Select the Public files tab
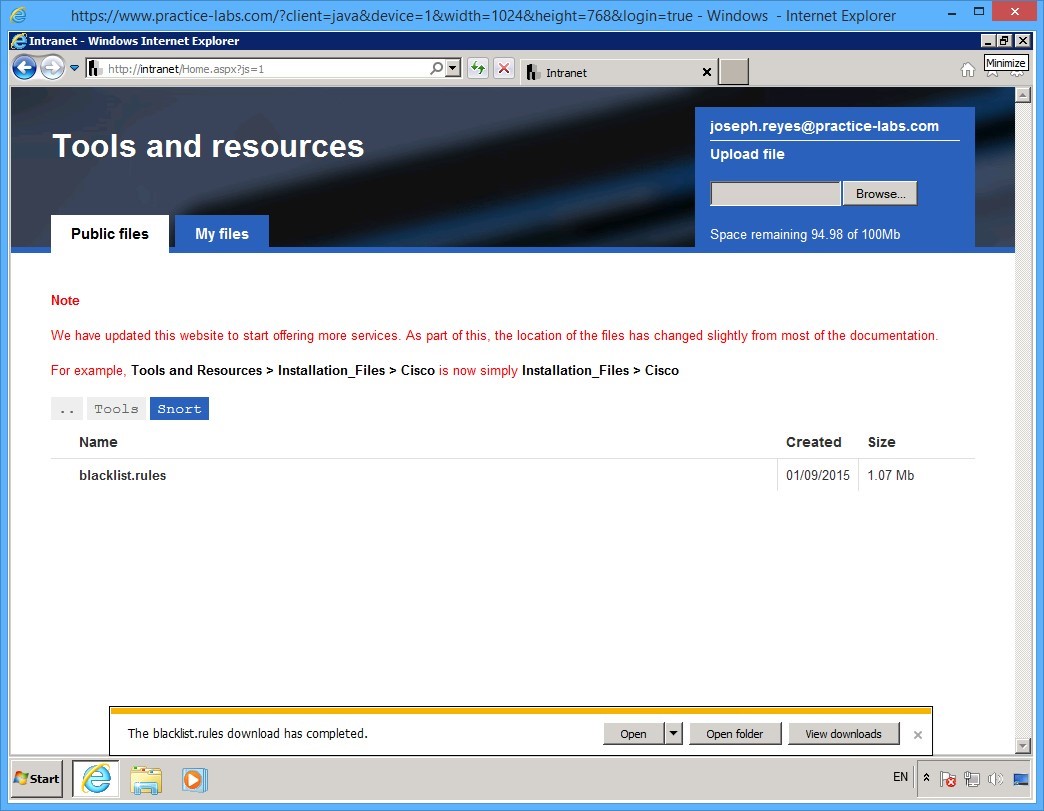The height and width of the screenshot is (811, 1044). (109, 233)
